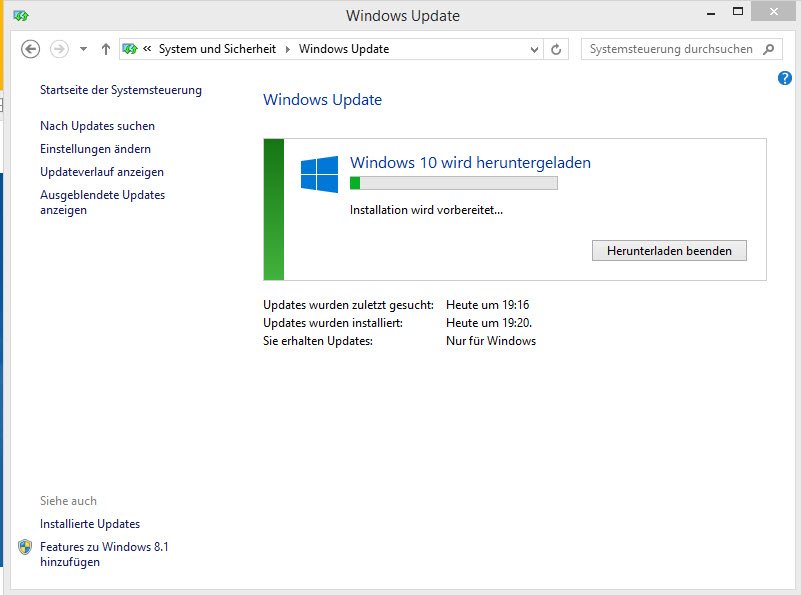Open 'Einstellungen ändern'
Viewport: 801px width, 595px height.
tap(96, 149)
